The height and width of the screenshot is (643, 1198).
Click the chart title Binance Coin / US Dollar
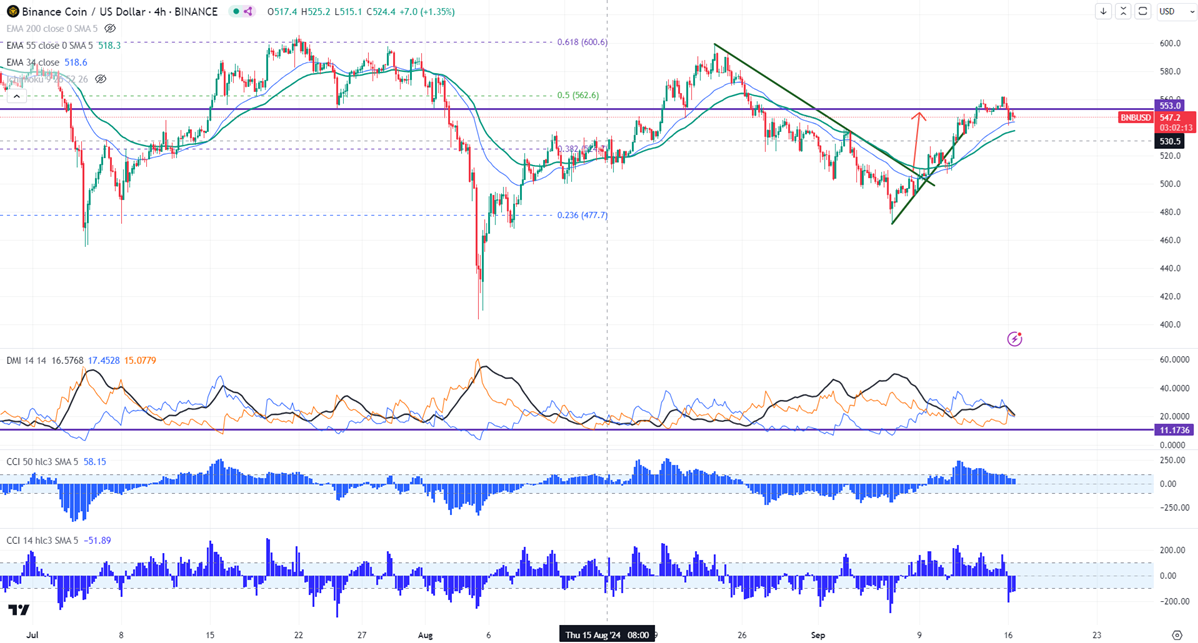(86, 11)
